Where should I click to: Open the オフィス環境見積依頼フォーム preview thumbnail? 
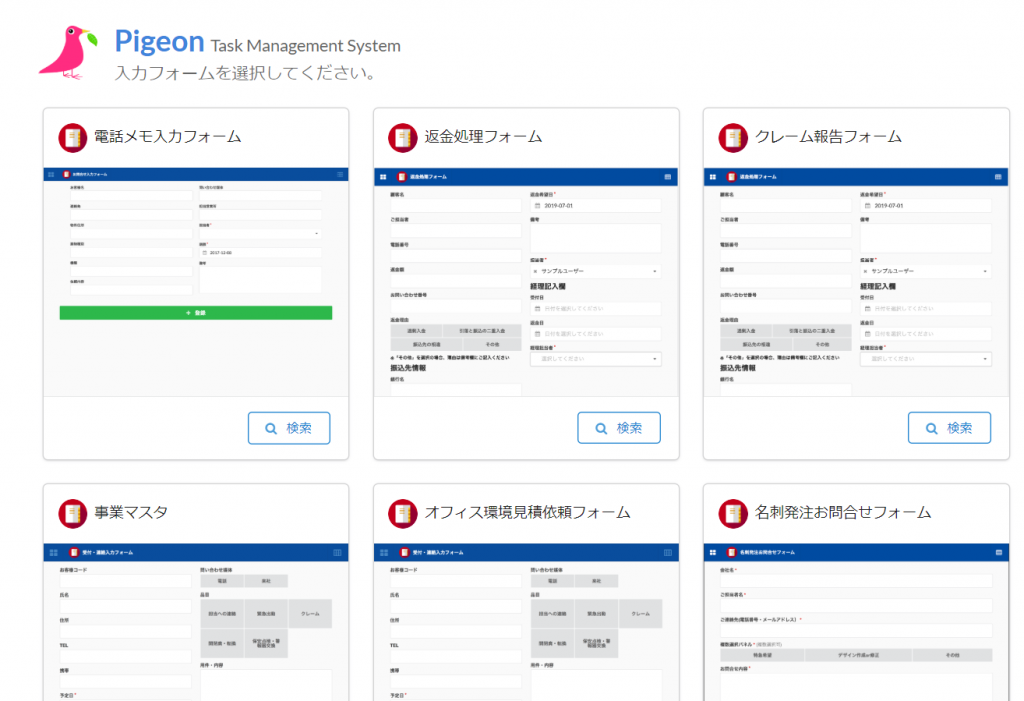point(526,622)
